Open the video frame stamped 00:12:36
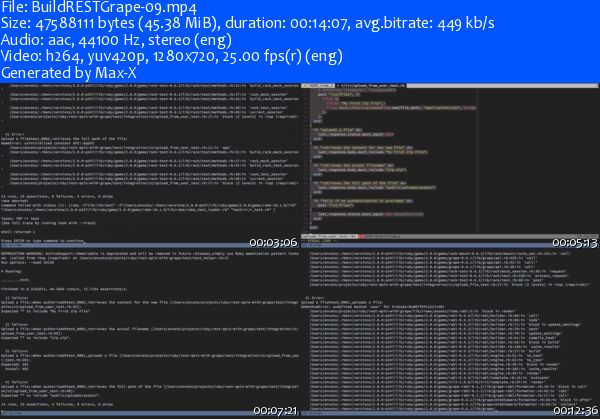 [x=450, y=332]
